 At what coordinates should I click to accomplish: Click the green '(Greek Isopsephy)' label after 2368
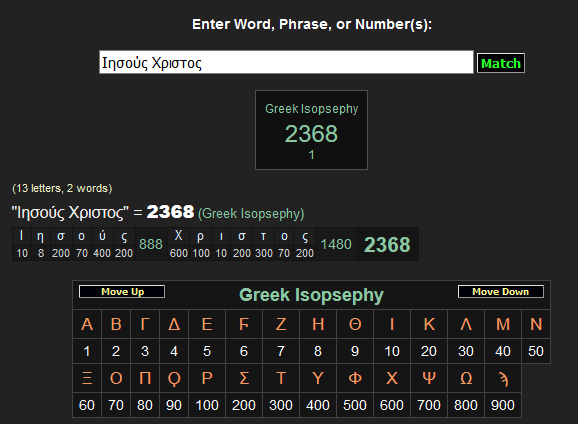251,213
